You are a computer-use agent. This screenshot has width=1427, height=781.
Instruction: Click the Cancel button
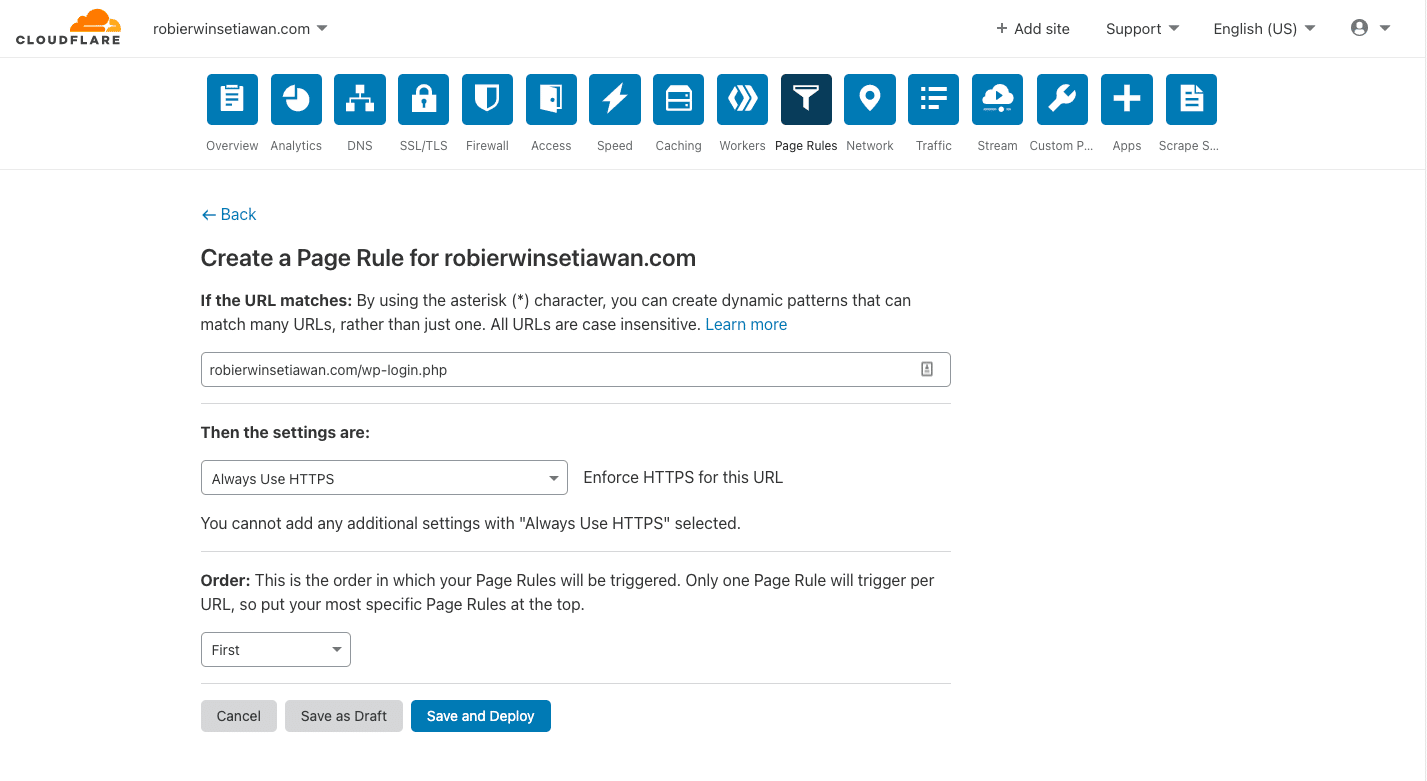pos(239,716)
